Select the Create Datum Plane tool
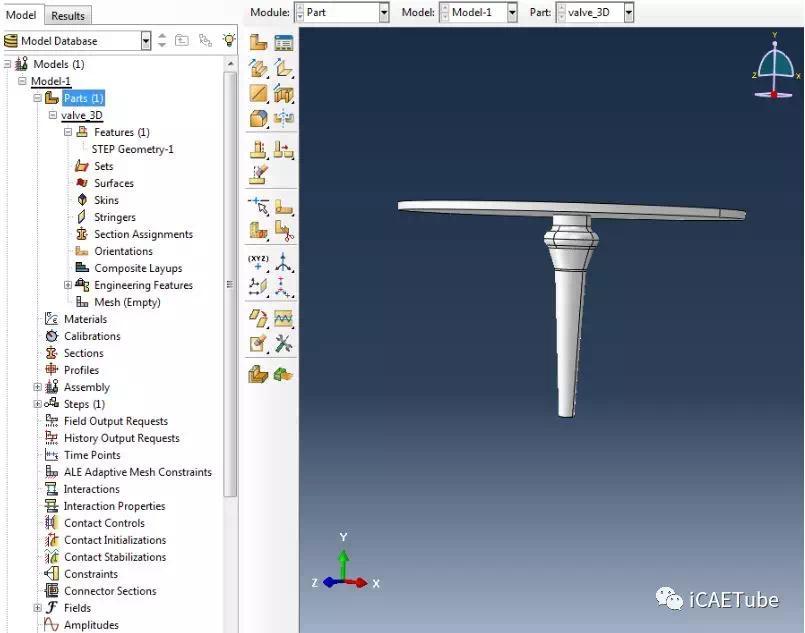805x633 pixels. (258, 286)
